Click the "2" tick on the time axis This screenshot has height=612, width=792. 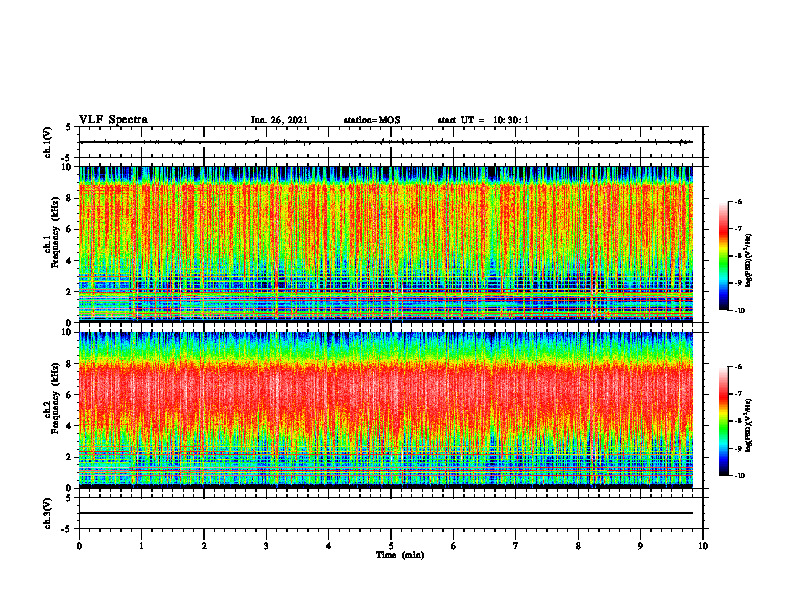(x=204, y=546)
